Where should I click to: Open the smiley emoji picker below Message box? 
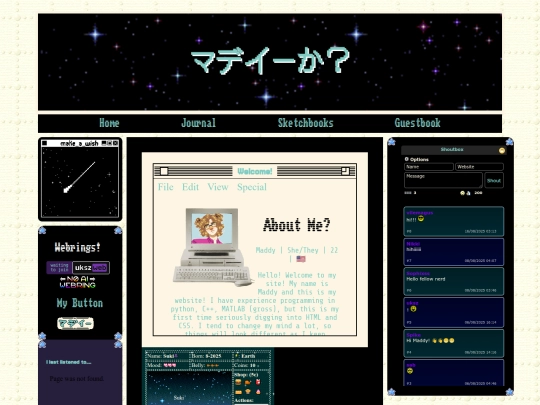463,193
